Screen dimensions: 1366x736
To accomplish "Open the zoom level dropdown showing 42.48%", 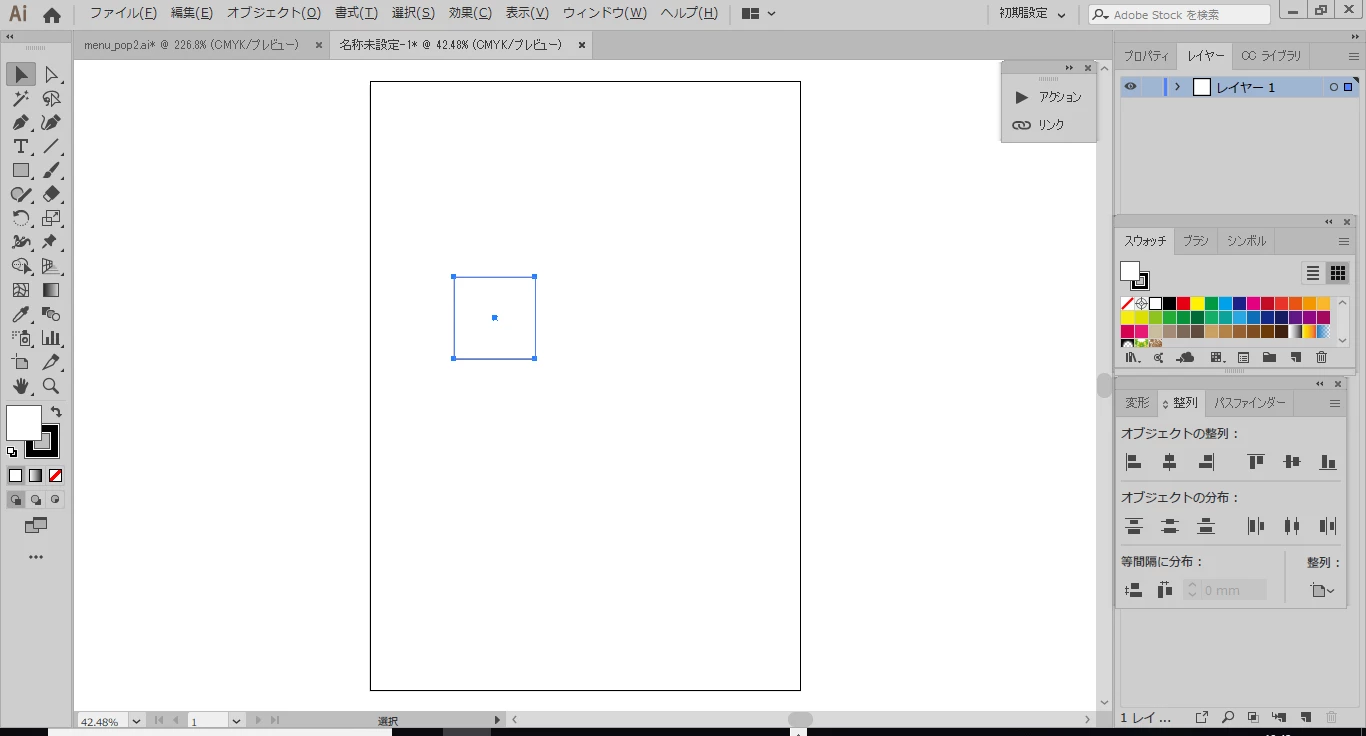I will [137, 721].
